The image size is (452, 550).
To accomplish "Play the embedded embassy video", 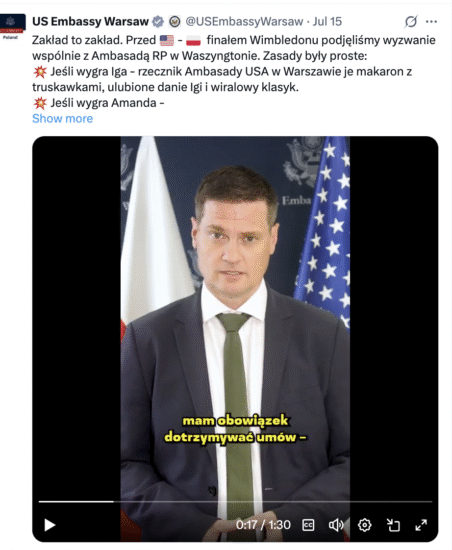I will pos(49,525).
